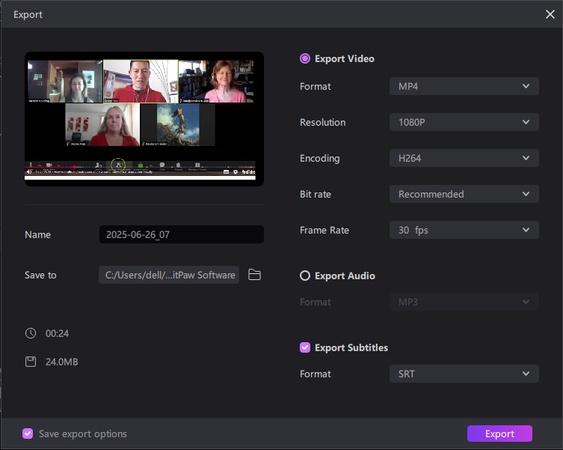563x450 pixels.
Task: Open the folder browse icon beside Save to
Action: point(255,275)
